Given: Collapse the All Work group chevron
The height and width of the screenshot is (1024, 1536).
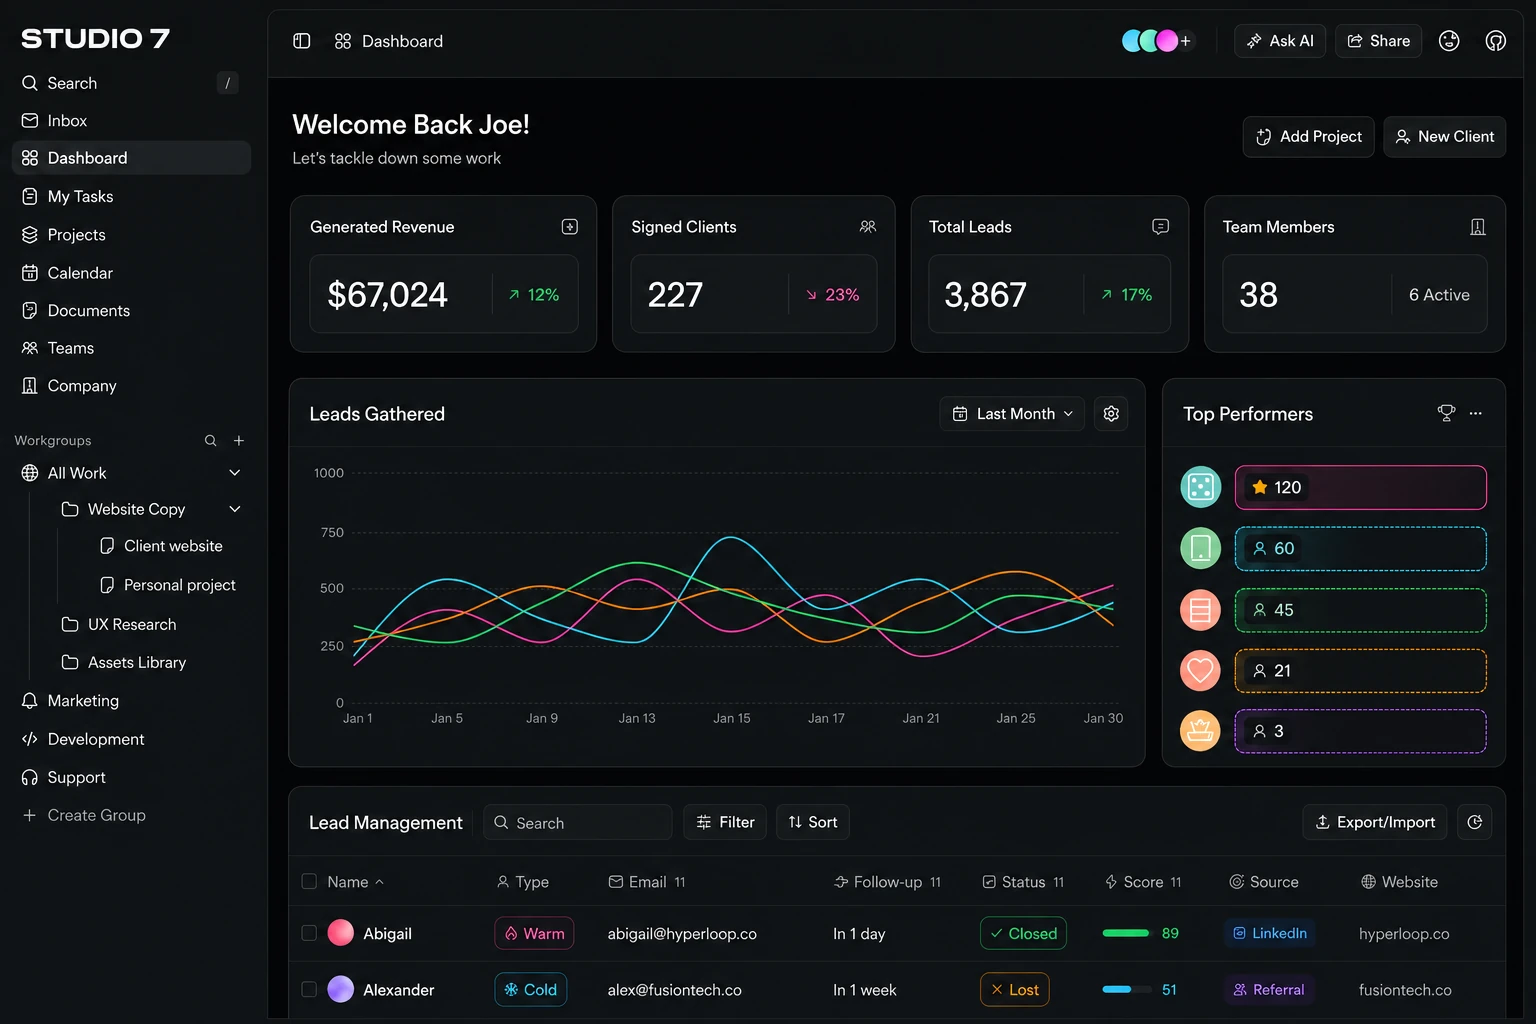Looking at the screenshot, I should tap(235, 473).
